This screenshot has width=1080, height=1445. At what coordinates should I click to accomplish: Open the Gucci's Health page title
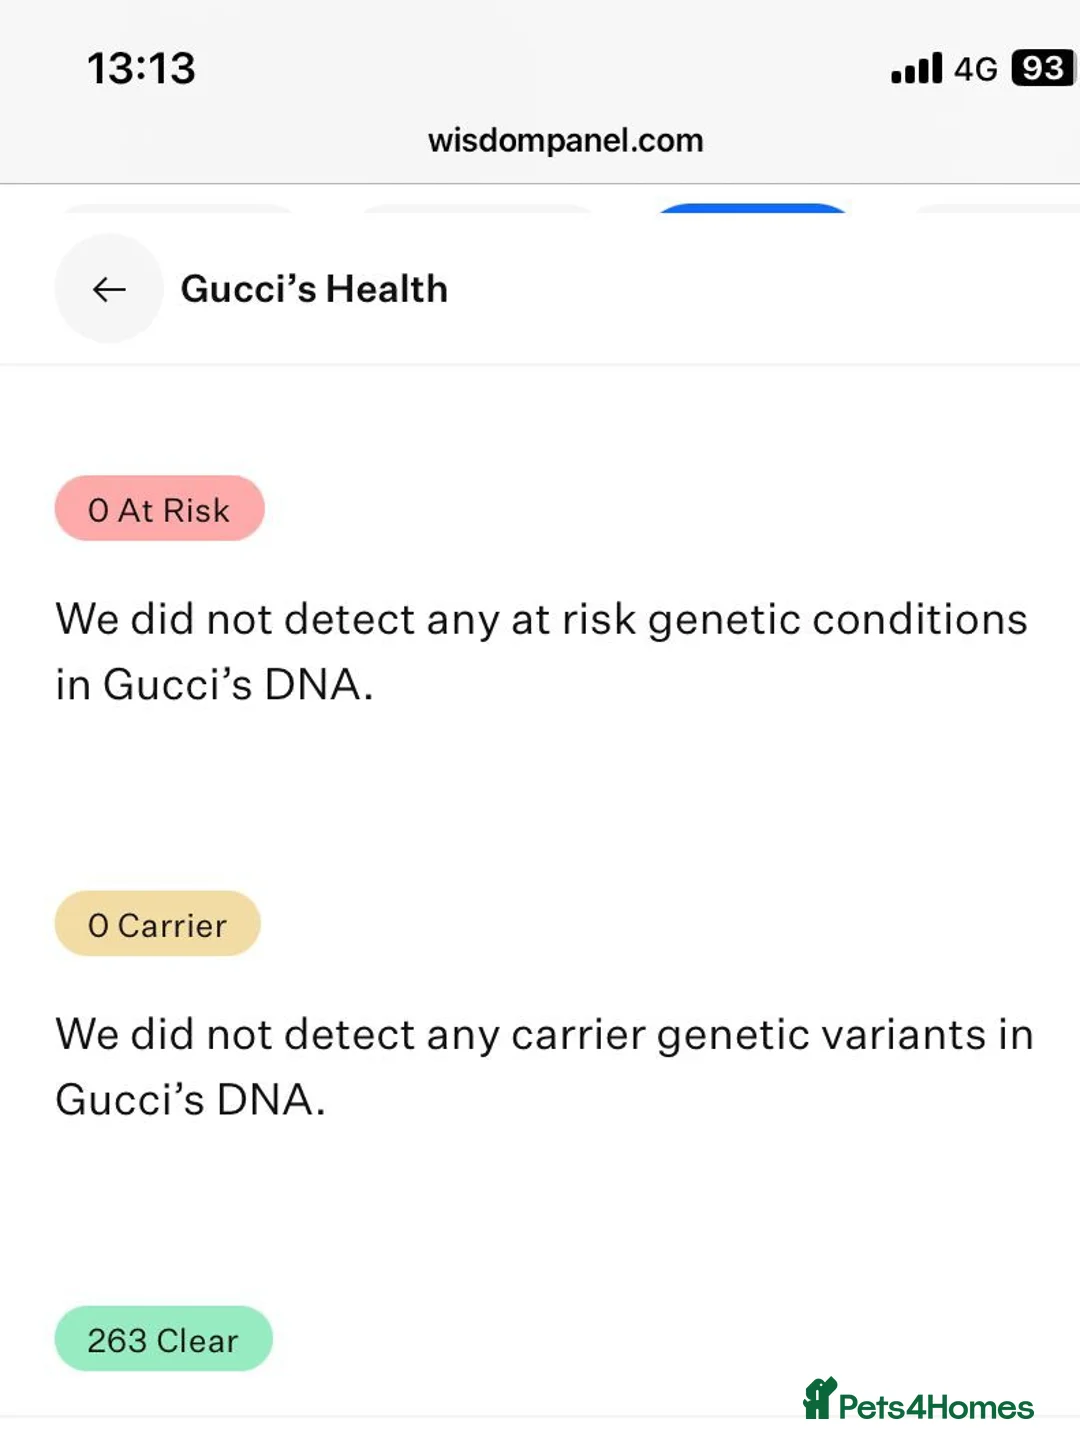314,289
